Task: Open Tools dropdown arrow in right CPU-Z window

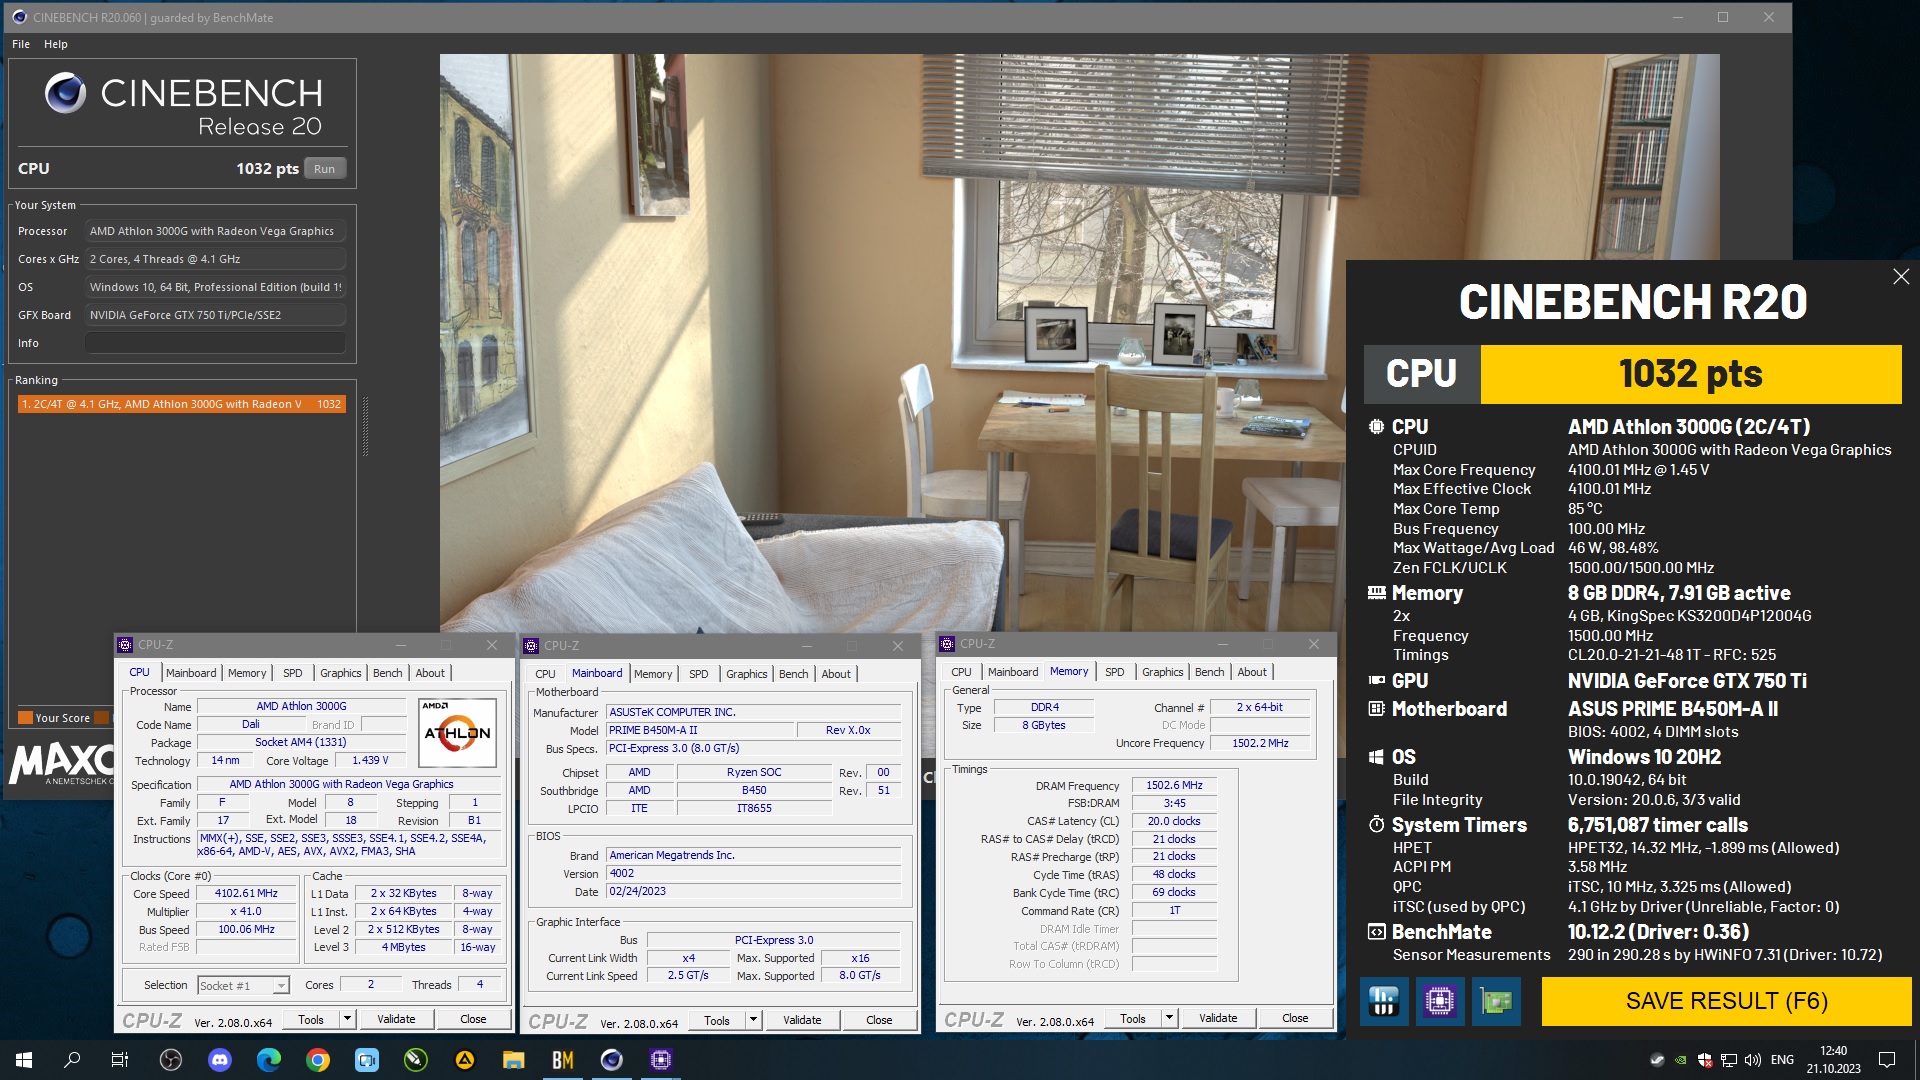Action: click(1170, 1018)
